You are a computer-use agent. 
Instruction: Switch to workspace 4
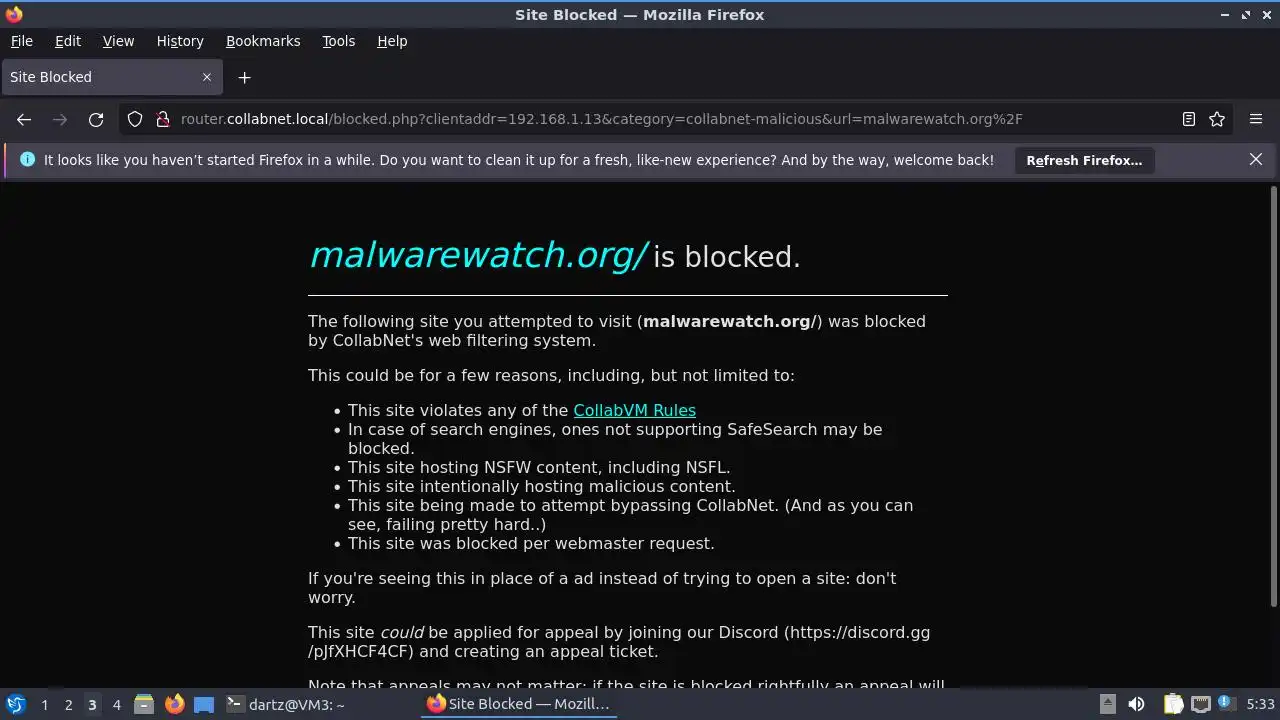(x=116, y=704)
